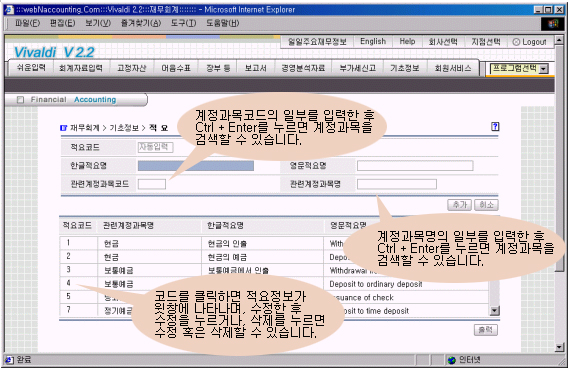
Task: Click the page scrollbar up arrow
Action: click(559, 39)
